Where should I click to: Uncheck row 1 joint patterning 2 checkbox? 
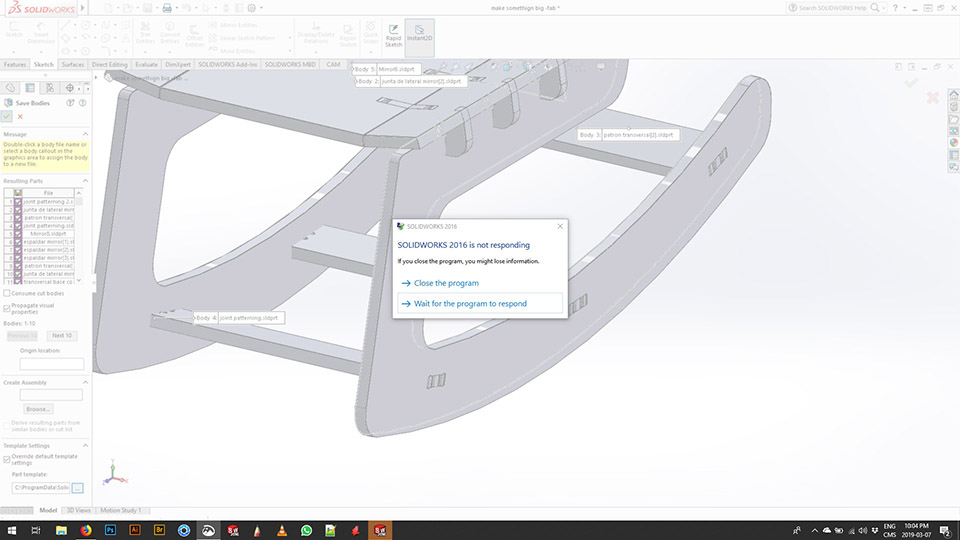pos(18,201)
